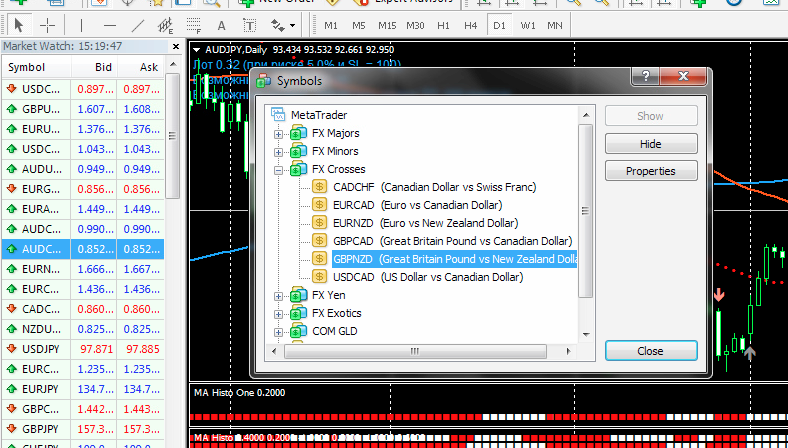Image resolution: width=788 pixels, height=448 pixels.
Task: Select EURNZD in the symbols tree
Action: [425, 223]
